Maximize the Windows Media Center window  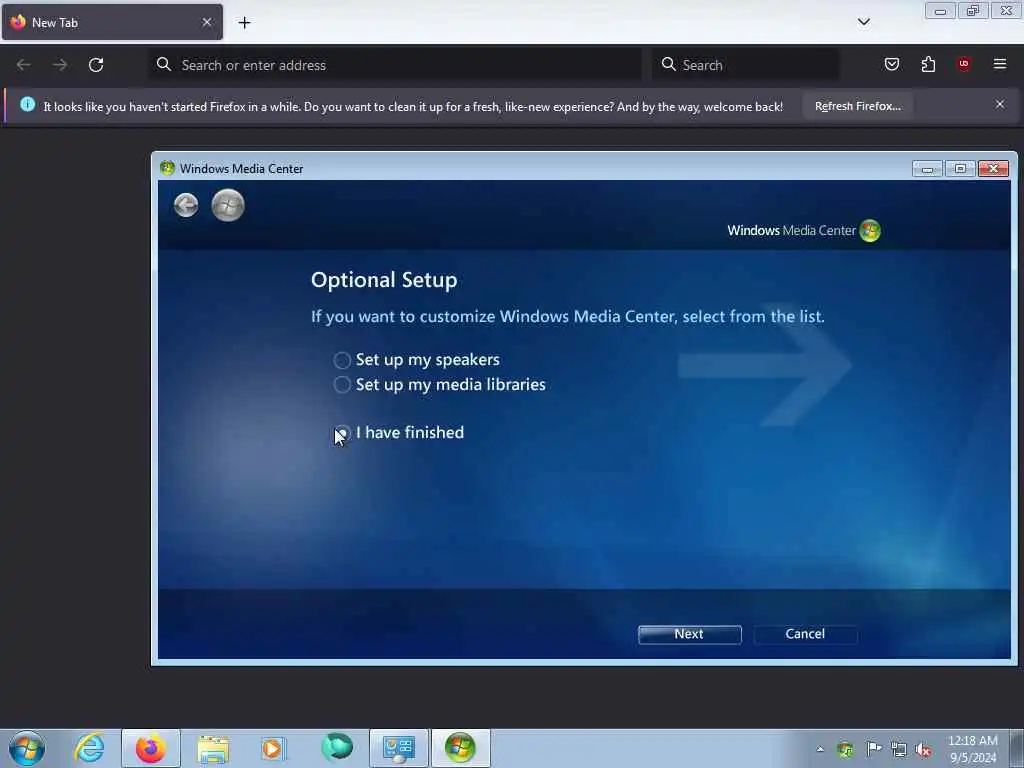pos(961,169)
